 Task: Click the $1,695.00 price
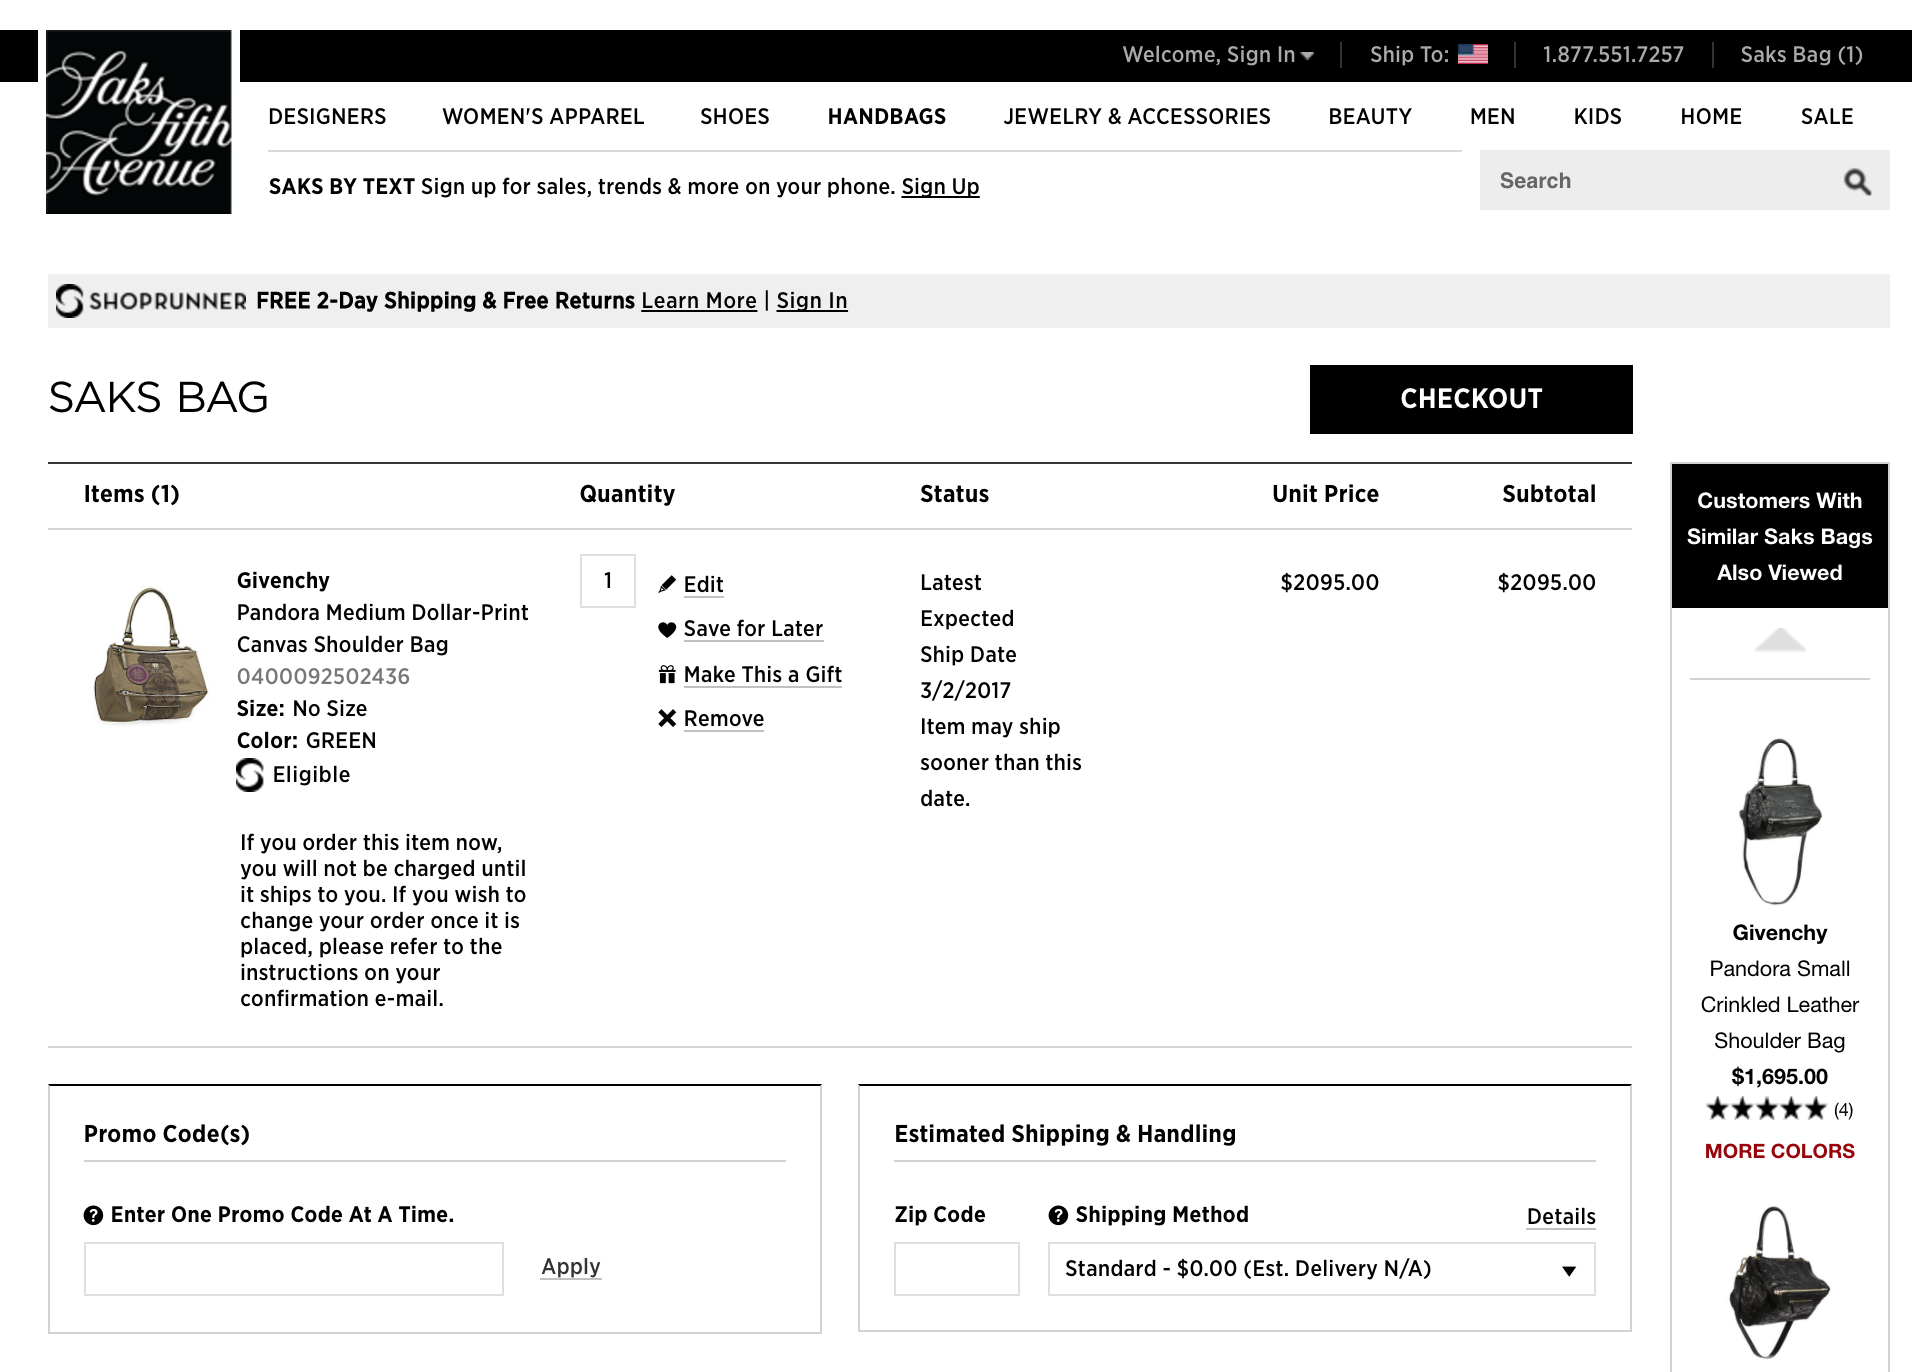point(1779,1077)
